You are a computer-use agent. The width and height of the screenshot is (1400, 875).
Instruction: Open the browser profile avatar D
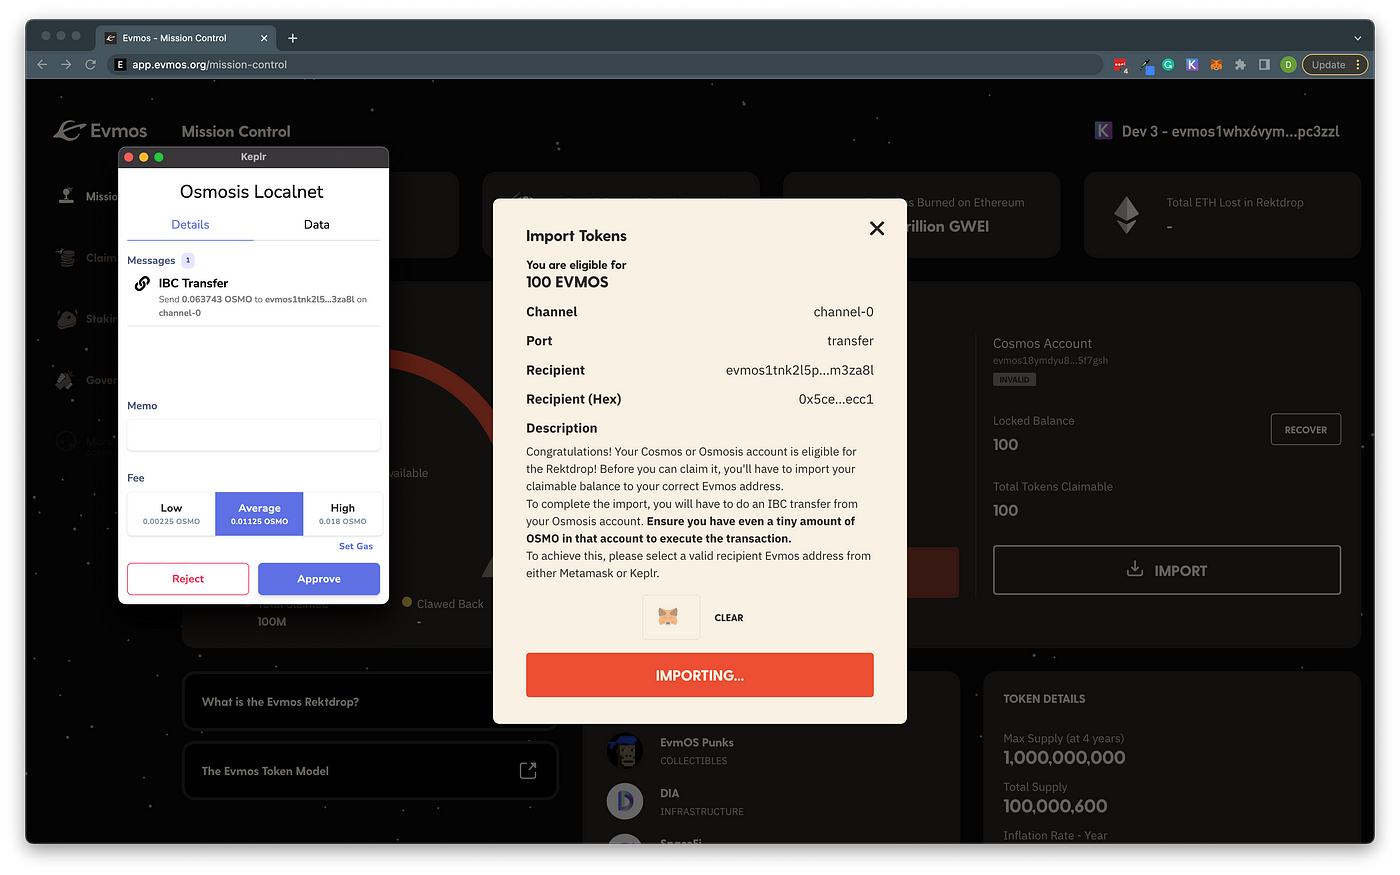tap(1288, 64)
